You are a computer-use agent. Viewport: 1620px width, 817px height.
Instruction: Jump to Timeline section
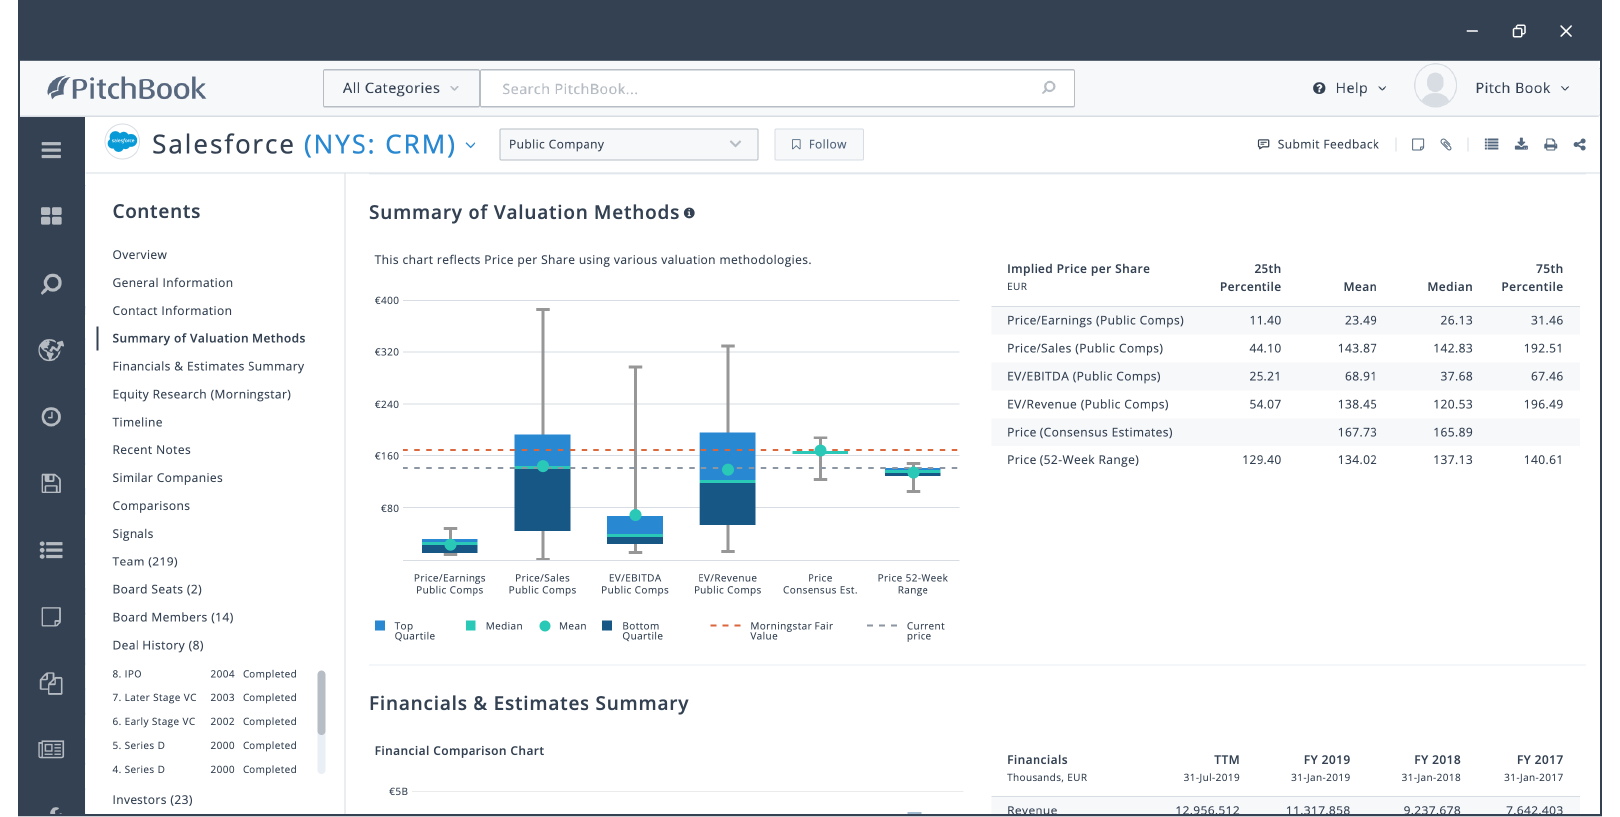137,423
